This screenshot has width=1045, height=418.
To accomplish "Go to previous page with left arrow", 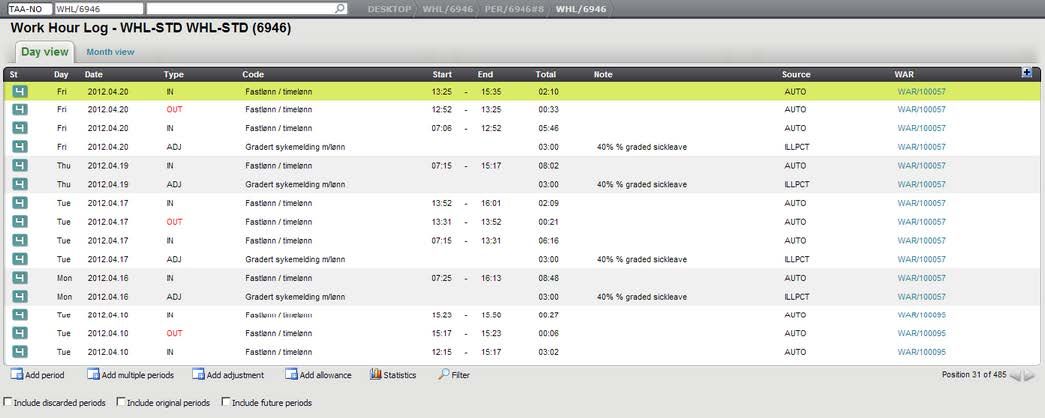I will click(x=1015, y=376).
